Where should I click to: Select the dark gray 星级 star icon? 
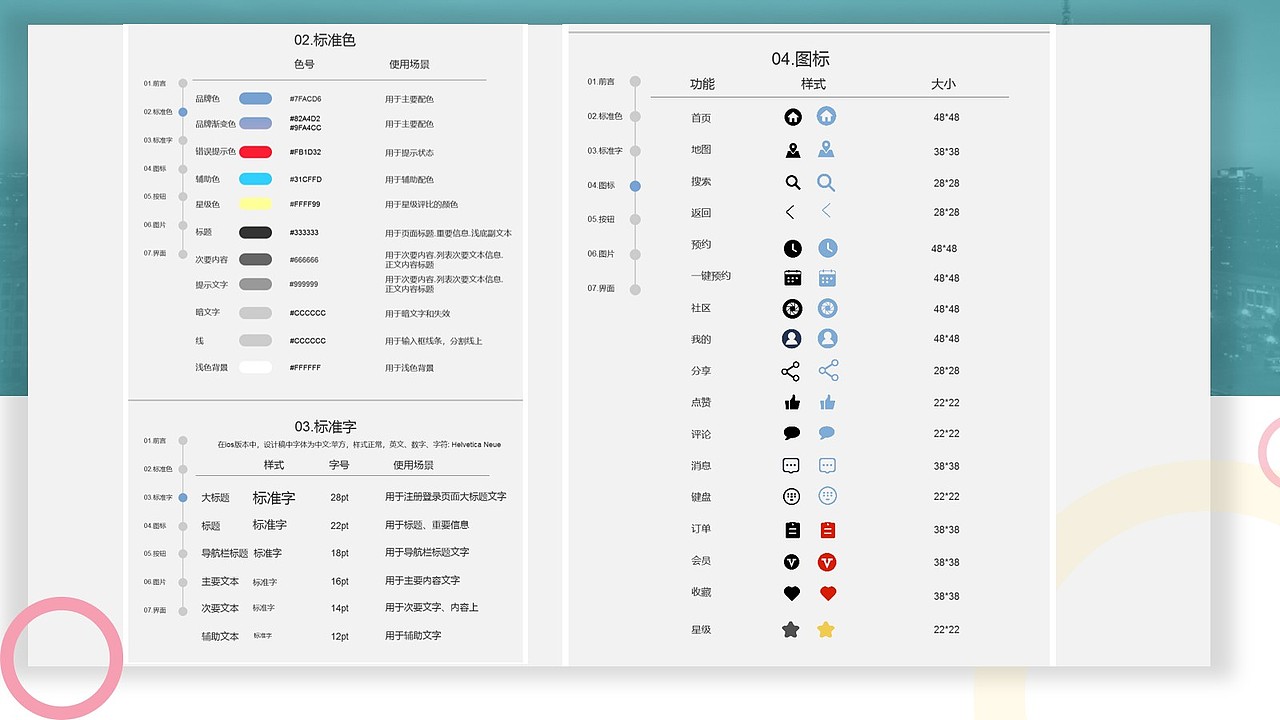click(x=791, y=630)
